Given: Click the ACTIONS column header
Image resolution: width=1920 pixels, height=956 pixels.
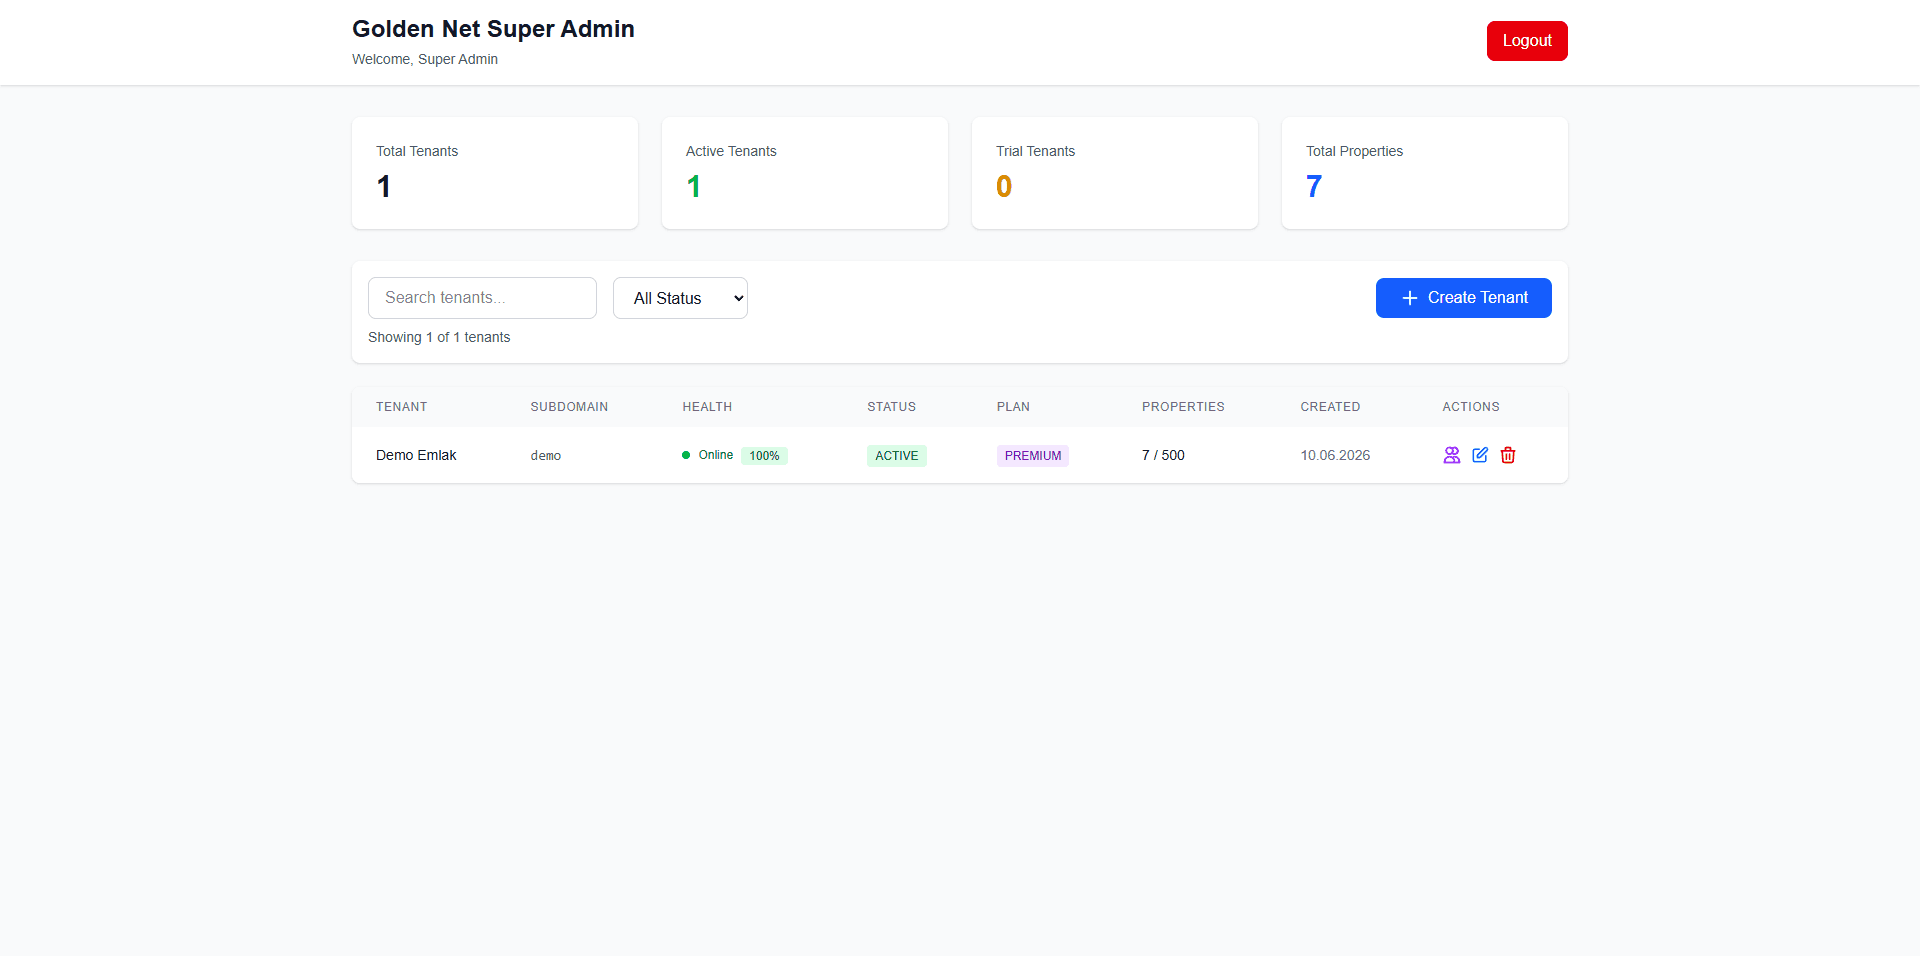Looking at the screenshot, I should pyautogui.click(x=1471, y=407).
